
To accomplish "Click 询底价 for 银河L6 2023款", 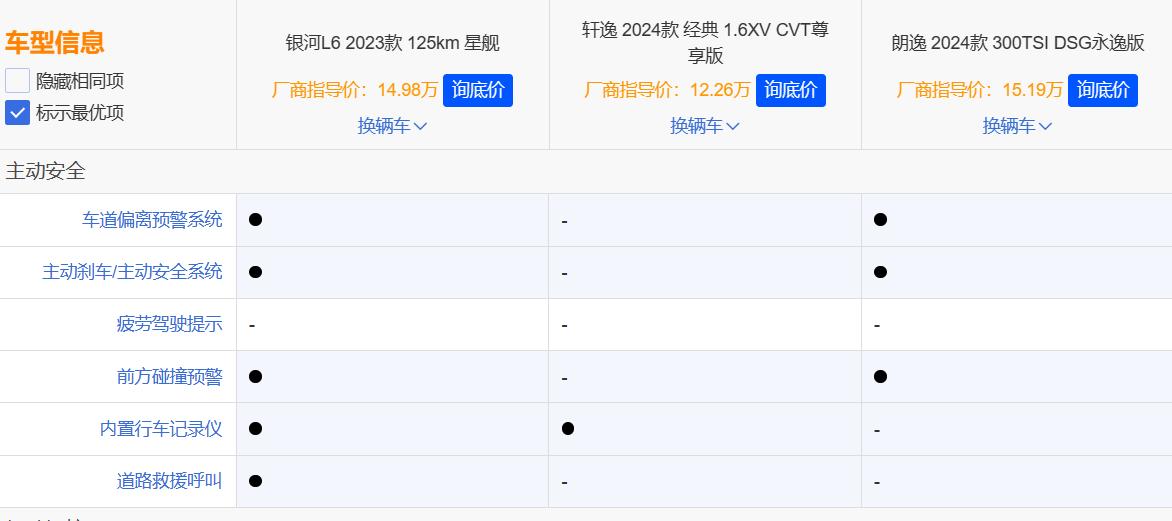I will (x=478, y=90).
